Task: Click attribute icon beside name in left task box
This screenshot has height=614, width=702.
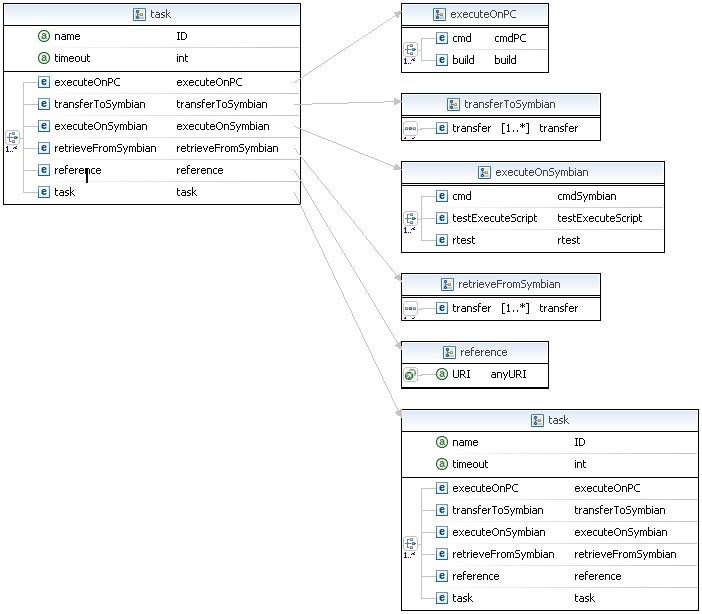Action: (43, 36)
